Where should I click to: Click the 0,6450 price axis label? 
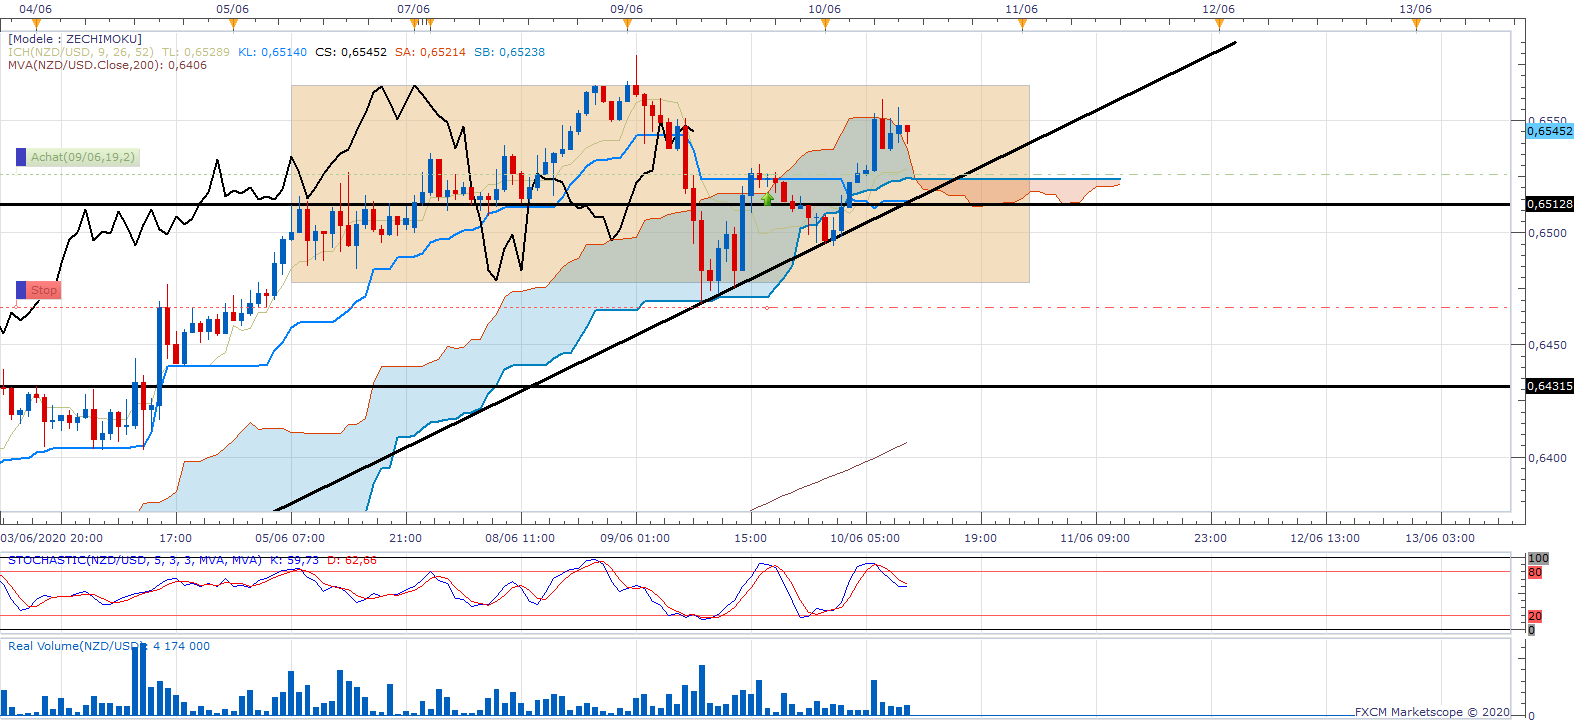1547,345
